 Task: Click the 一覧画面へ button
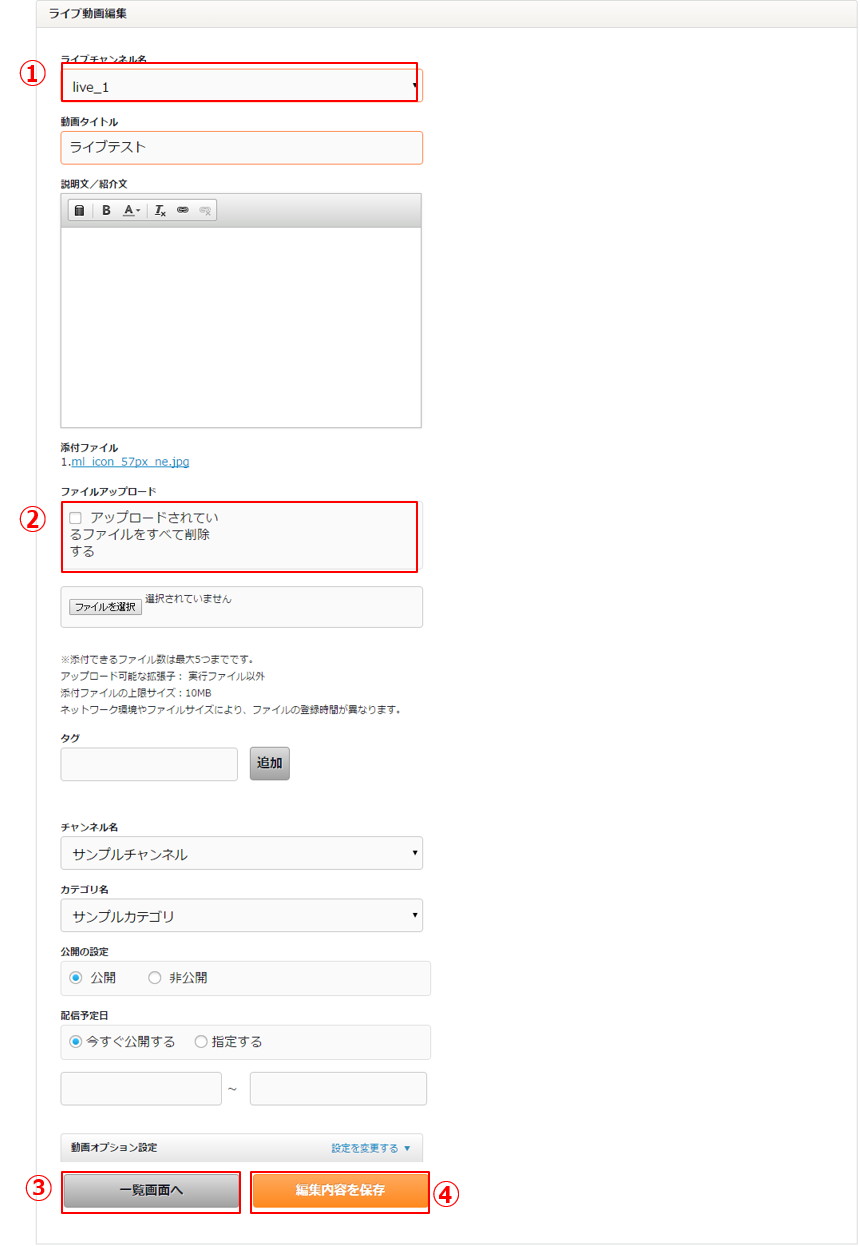pos(151,1191)
